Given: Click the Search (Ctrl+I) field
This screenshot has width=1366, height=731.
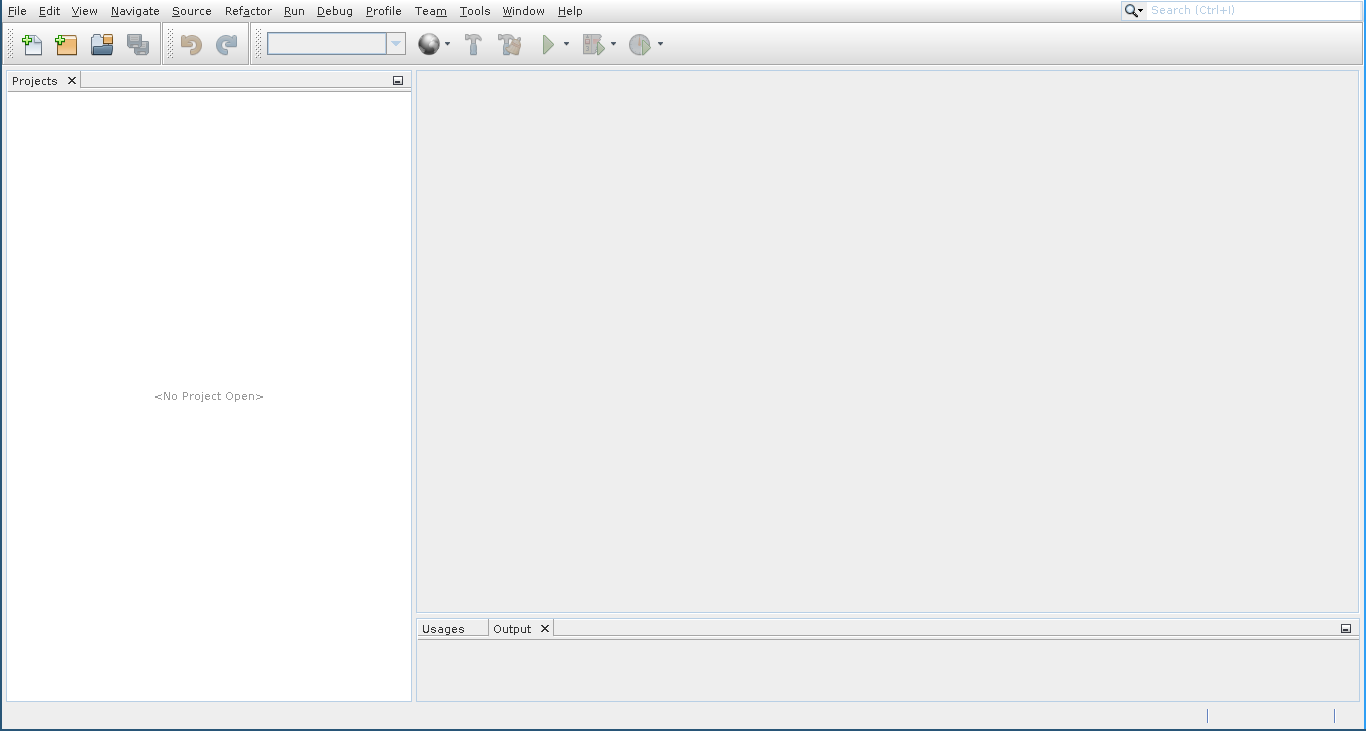Looking at the screenshot, I should tap(1253, 10).
